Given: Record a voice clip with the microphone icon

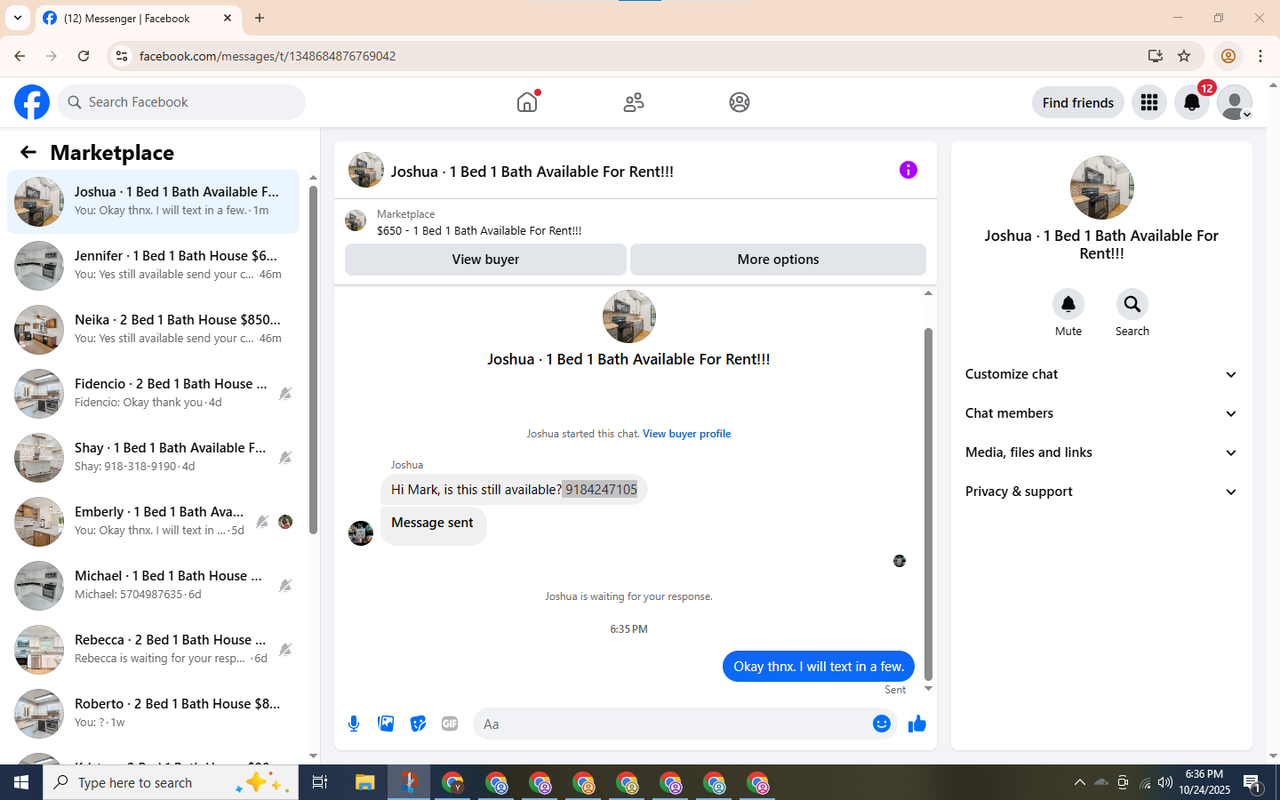Looking at the screenshot, I should click(x=353, y=723).
